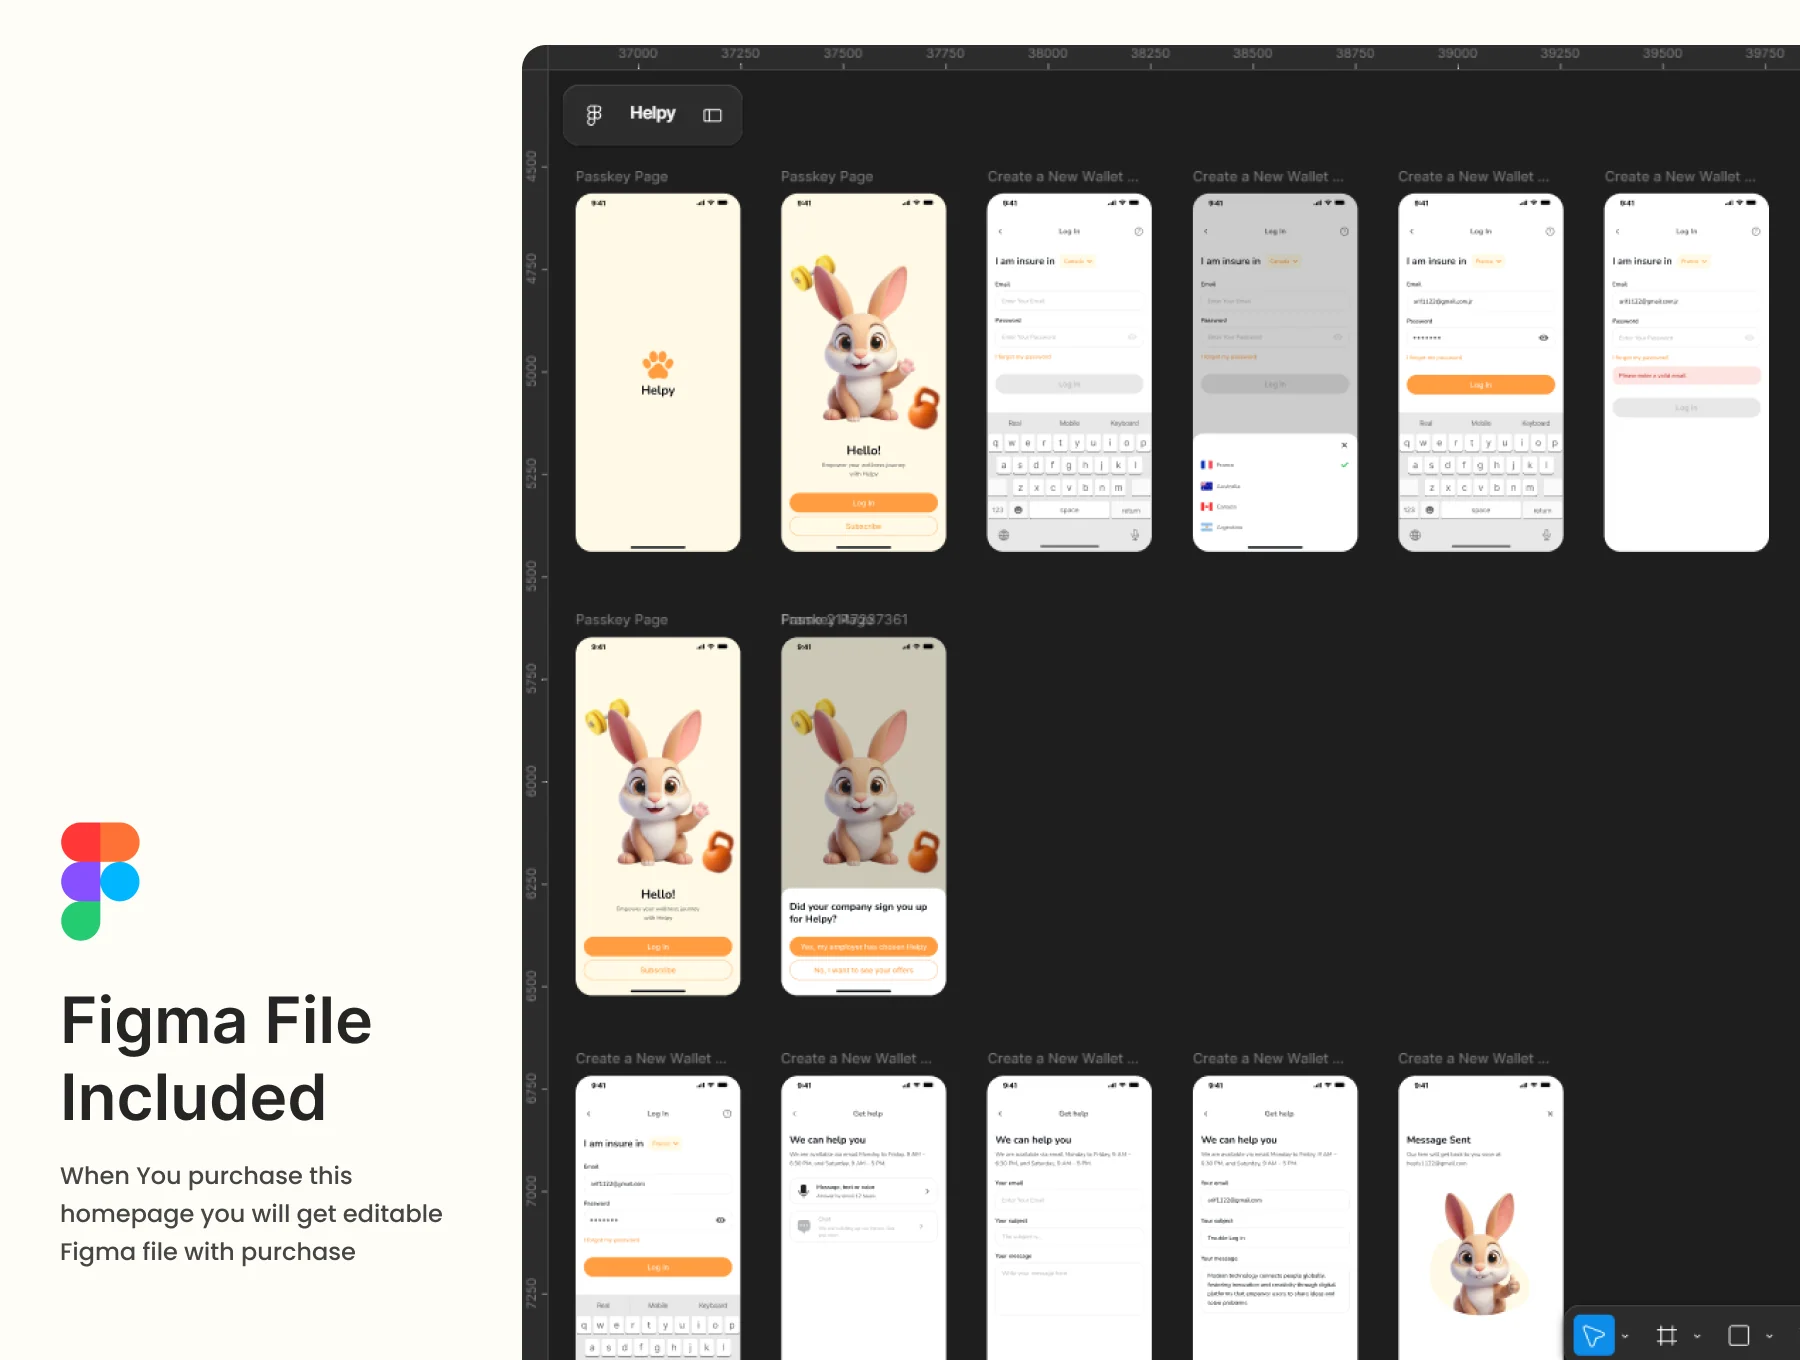Viewport: 1800px width, 1360px height.
Task: Click 'No, I want to see your offers' button
Action: click(x=863, y=970)
